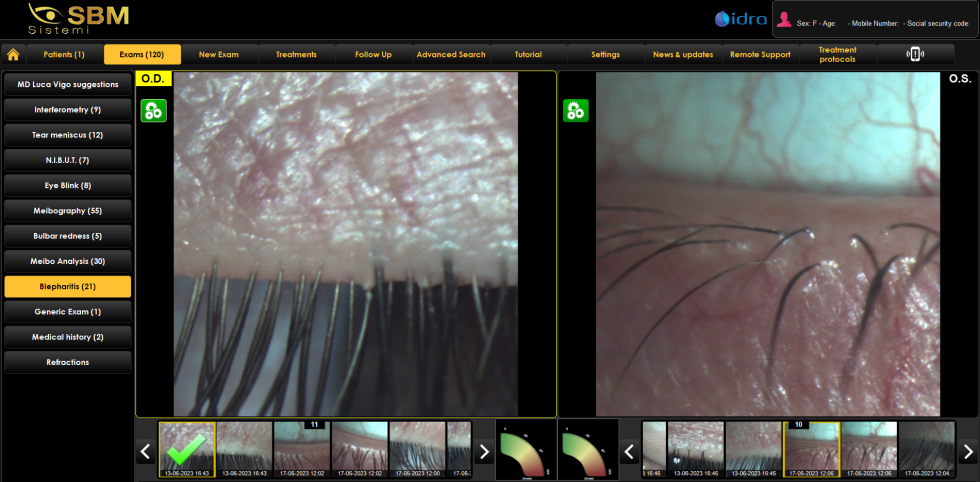Select Meibography (55) exam category
The width and height of the screenshot is (980, 482).
(68, 211)
